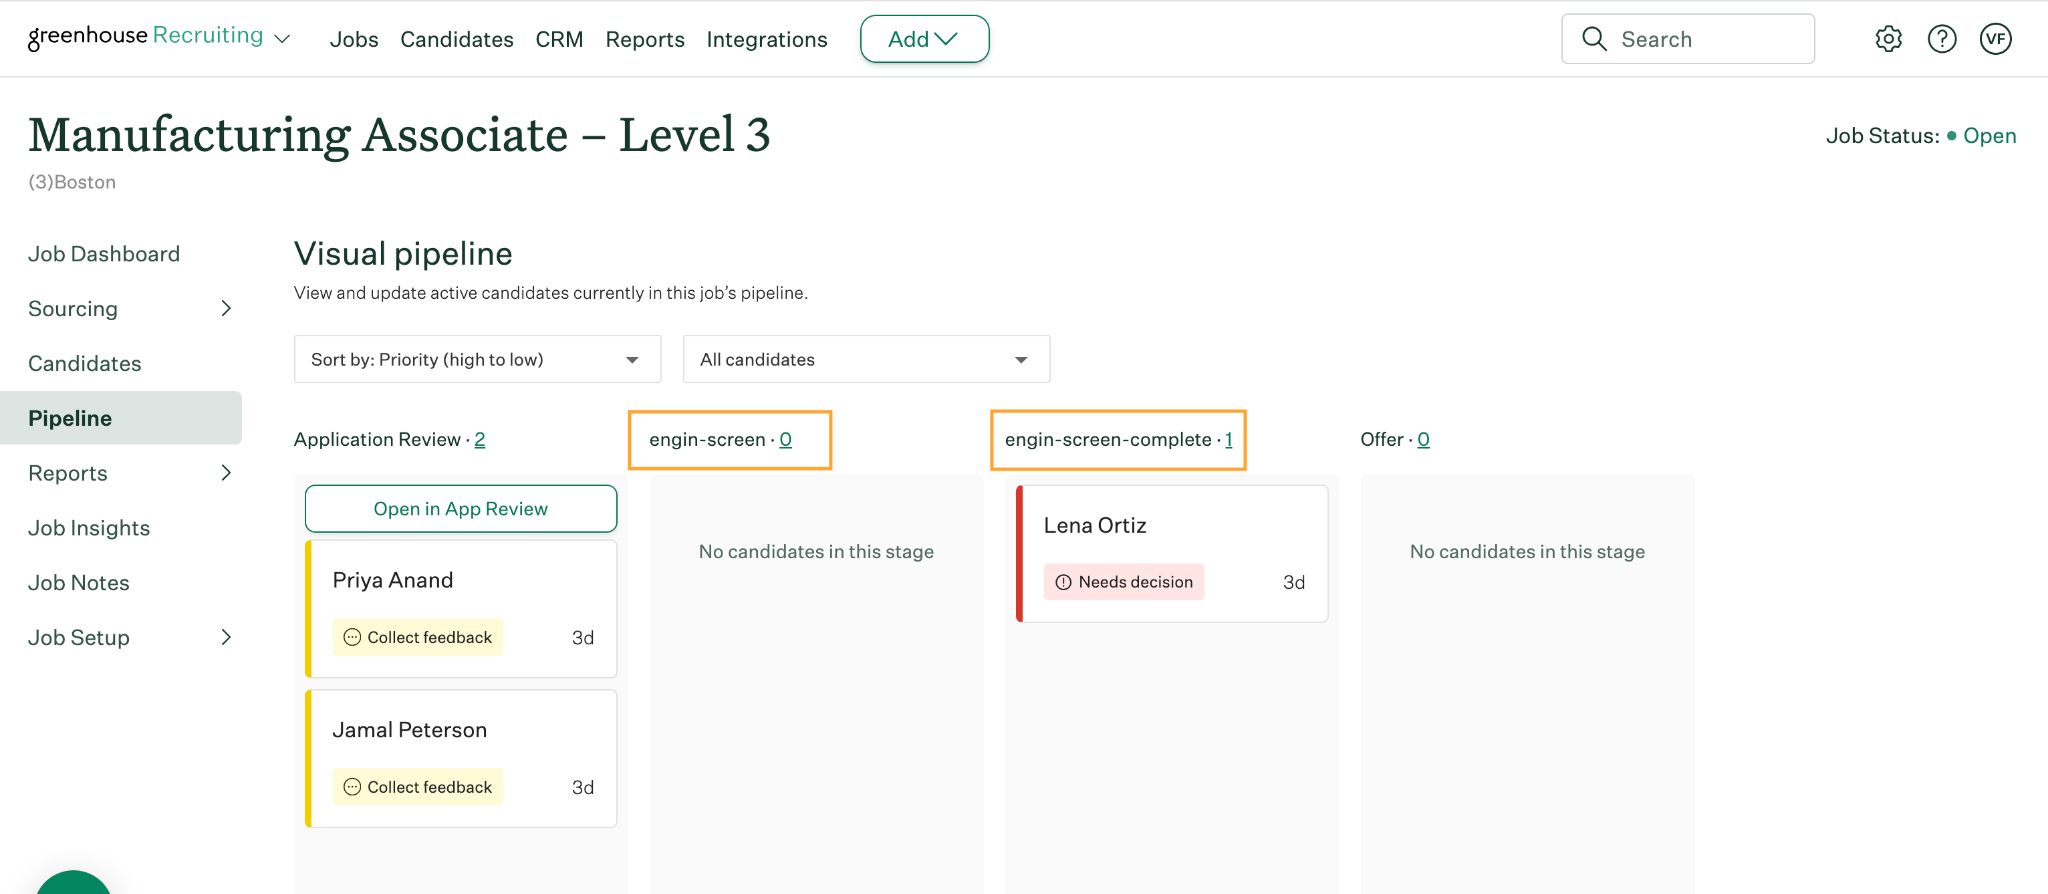Click the Needs decision clock icon
This screenshot has width=2048, height=894.
pos(1063,582)
